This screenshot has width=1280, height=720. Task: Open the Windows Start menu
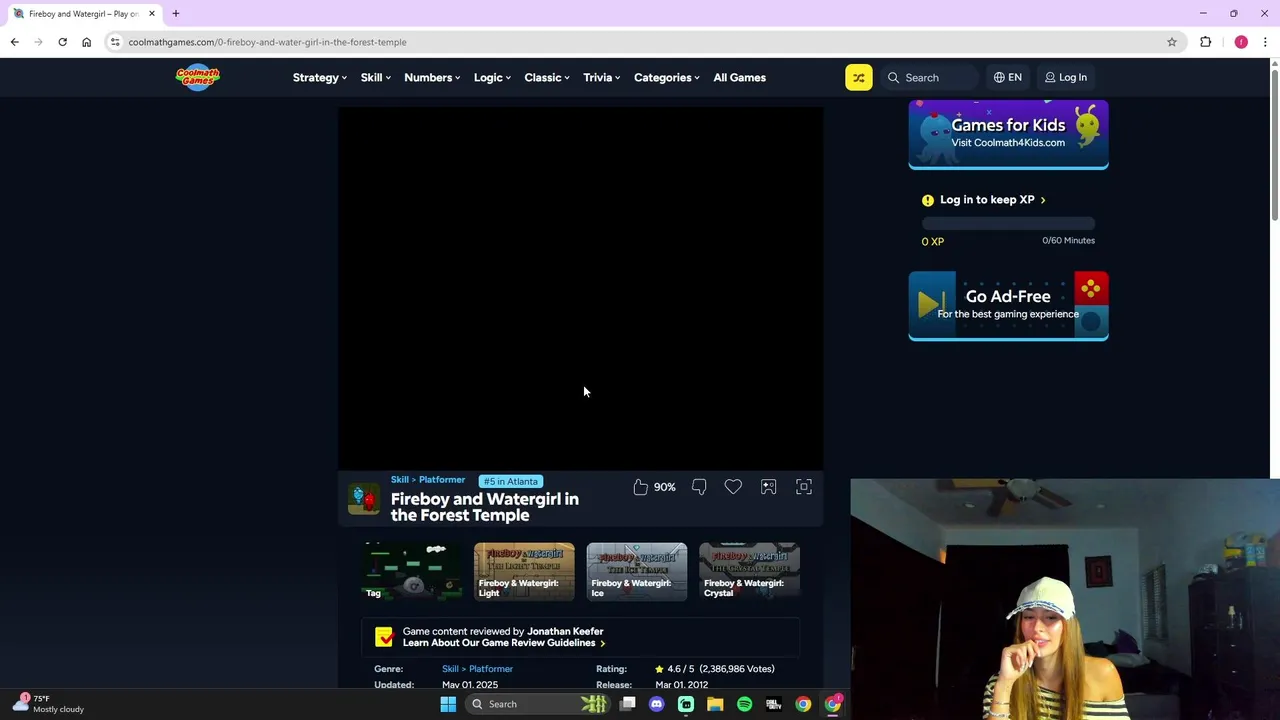448,704
